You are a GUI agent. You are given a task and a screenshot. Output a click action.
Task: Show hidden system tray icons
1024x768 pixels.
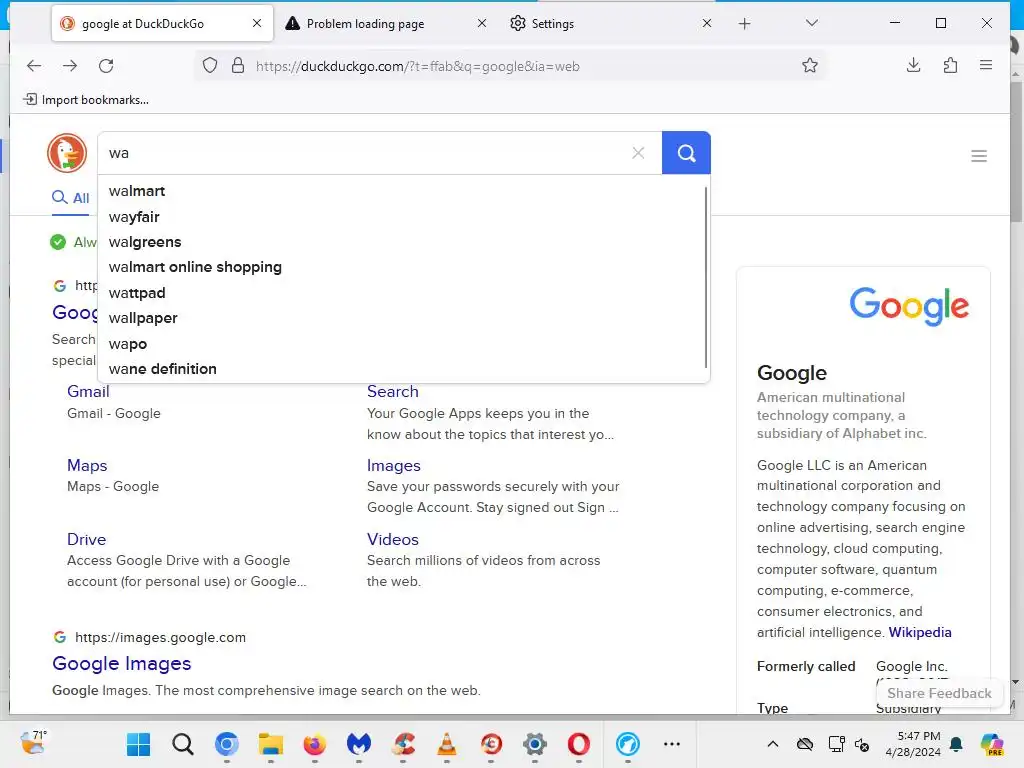pyautogui.click(x=773, y=744)
